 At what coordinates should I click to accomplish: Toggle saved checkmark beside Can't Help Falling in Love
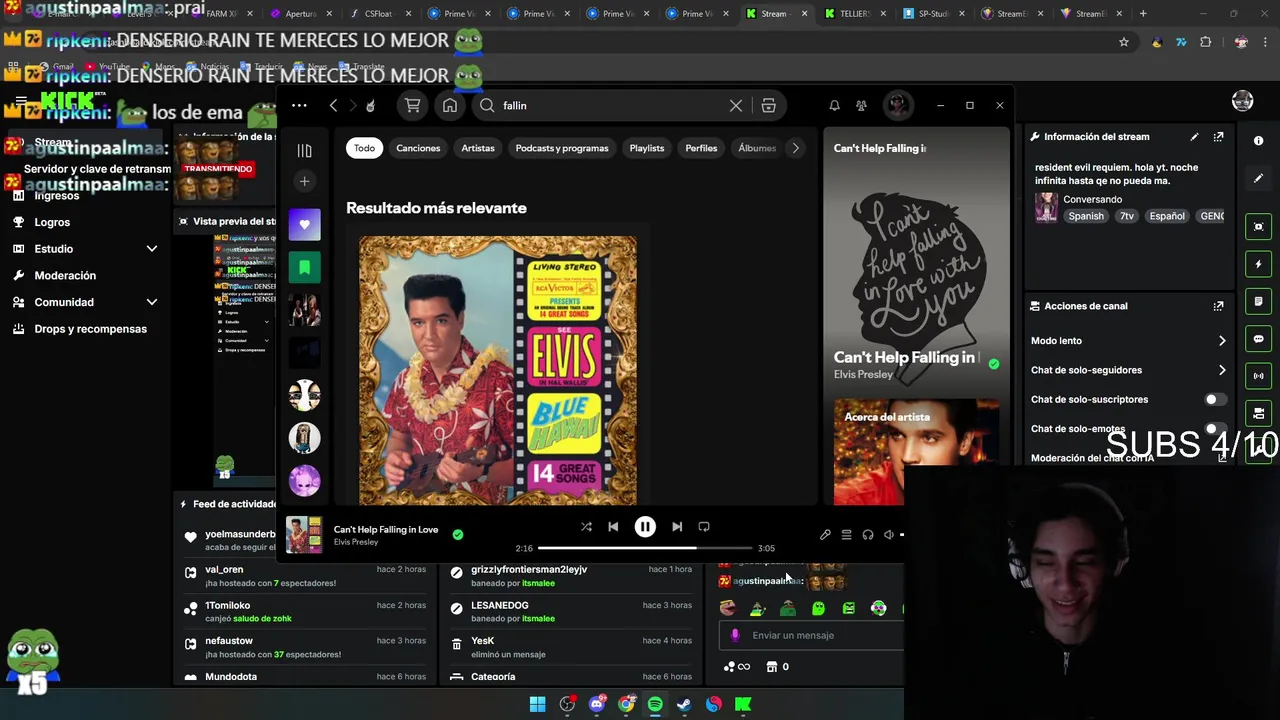458,535
